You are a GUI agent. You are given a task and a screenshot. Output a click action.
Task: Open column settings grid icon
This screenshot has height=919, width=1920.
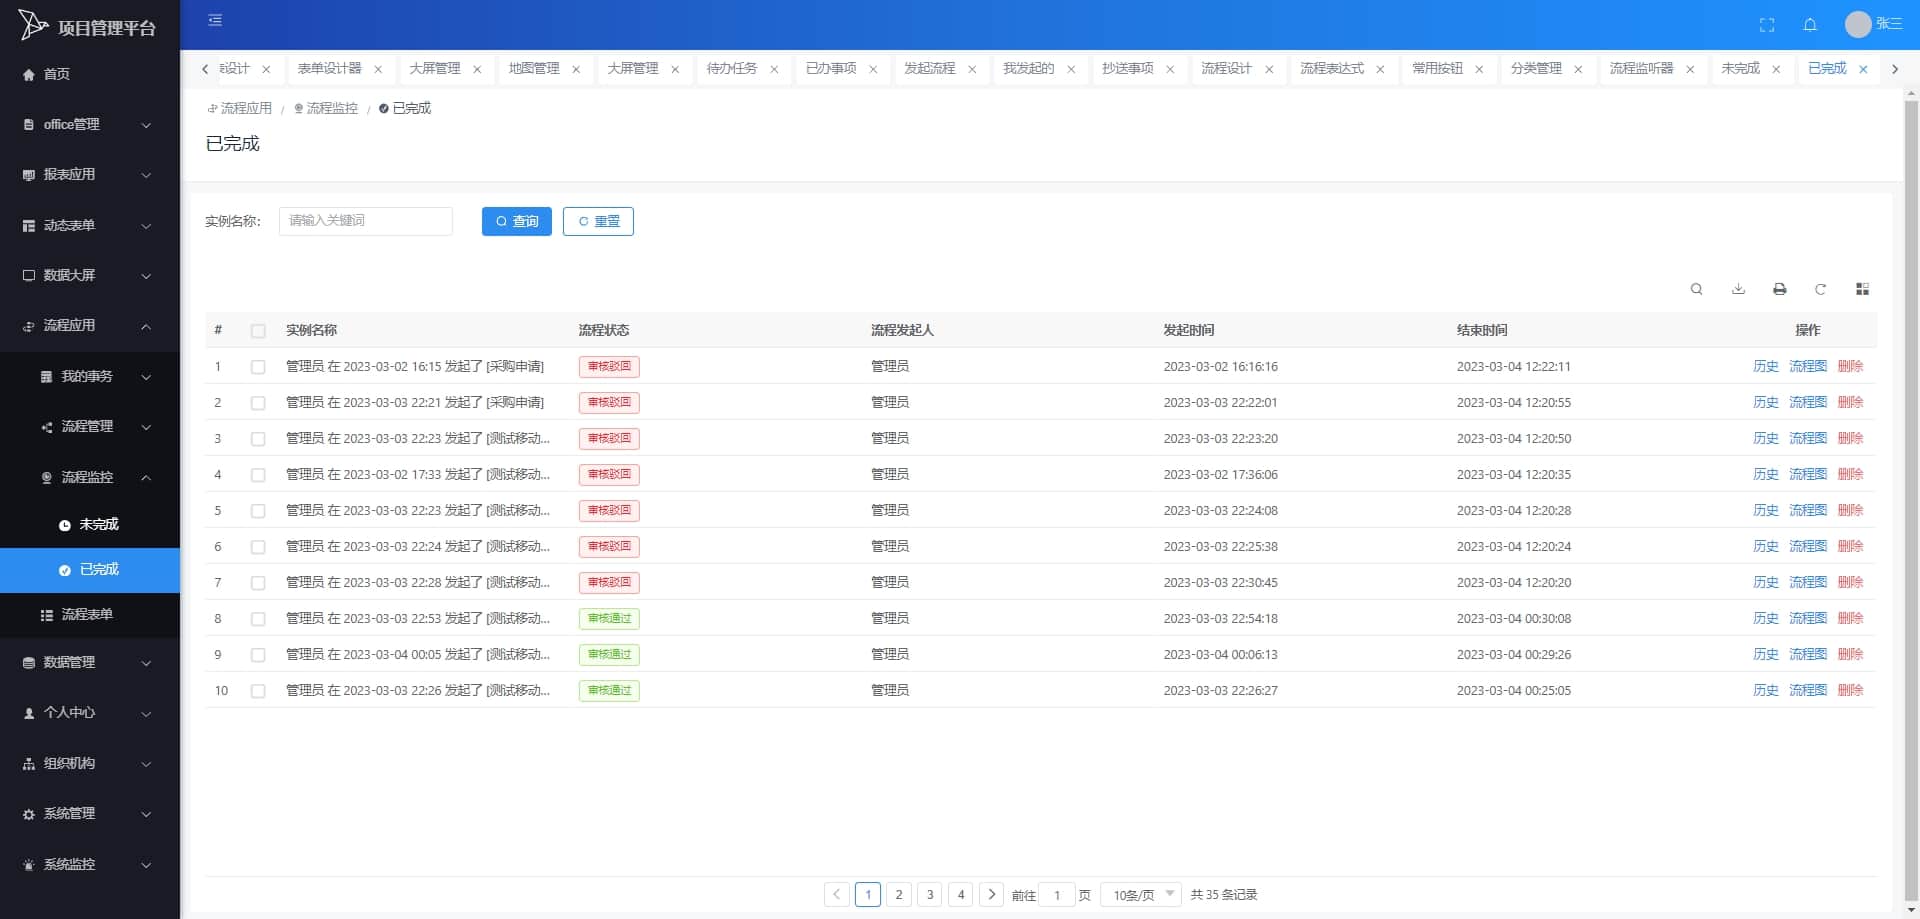click(x=1862, y=289)
